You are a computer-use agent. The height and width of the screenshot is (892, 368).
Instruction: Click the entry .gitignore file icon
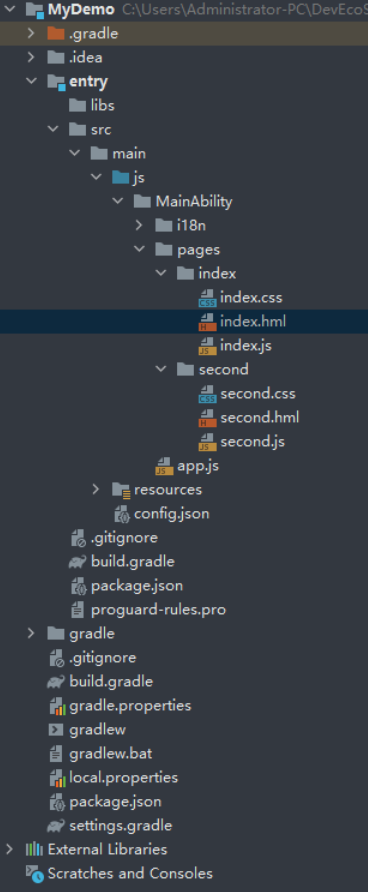coord(77,538)
